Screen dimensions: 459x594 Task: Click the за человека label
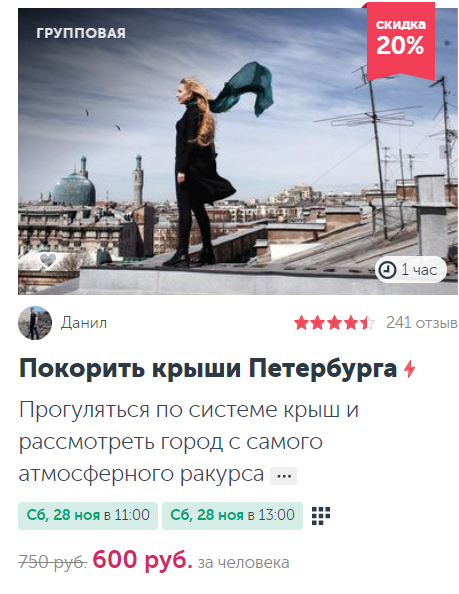coord(244,563)
